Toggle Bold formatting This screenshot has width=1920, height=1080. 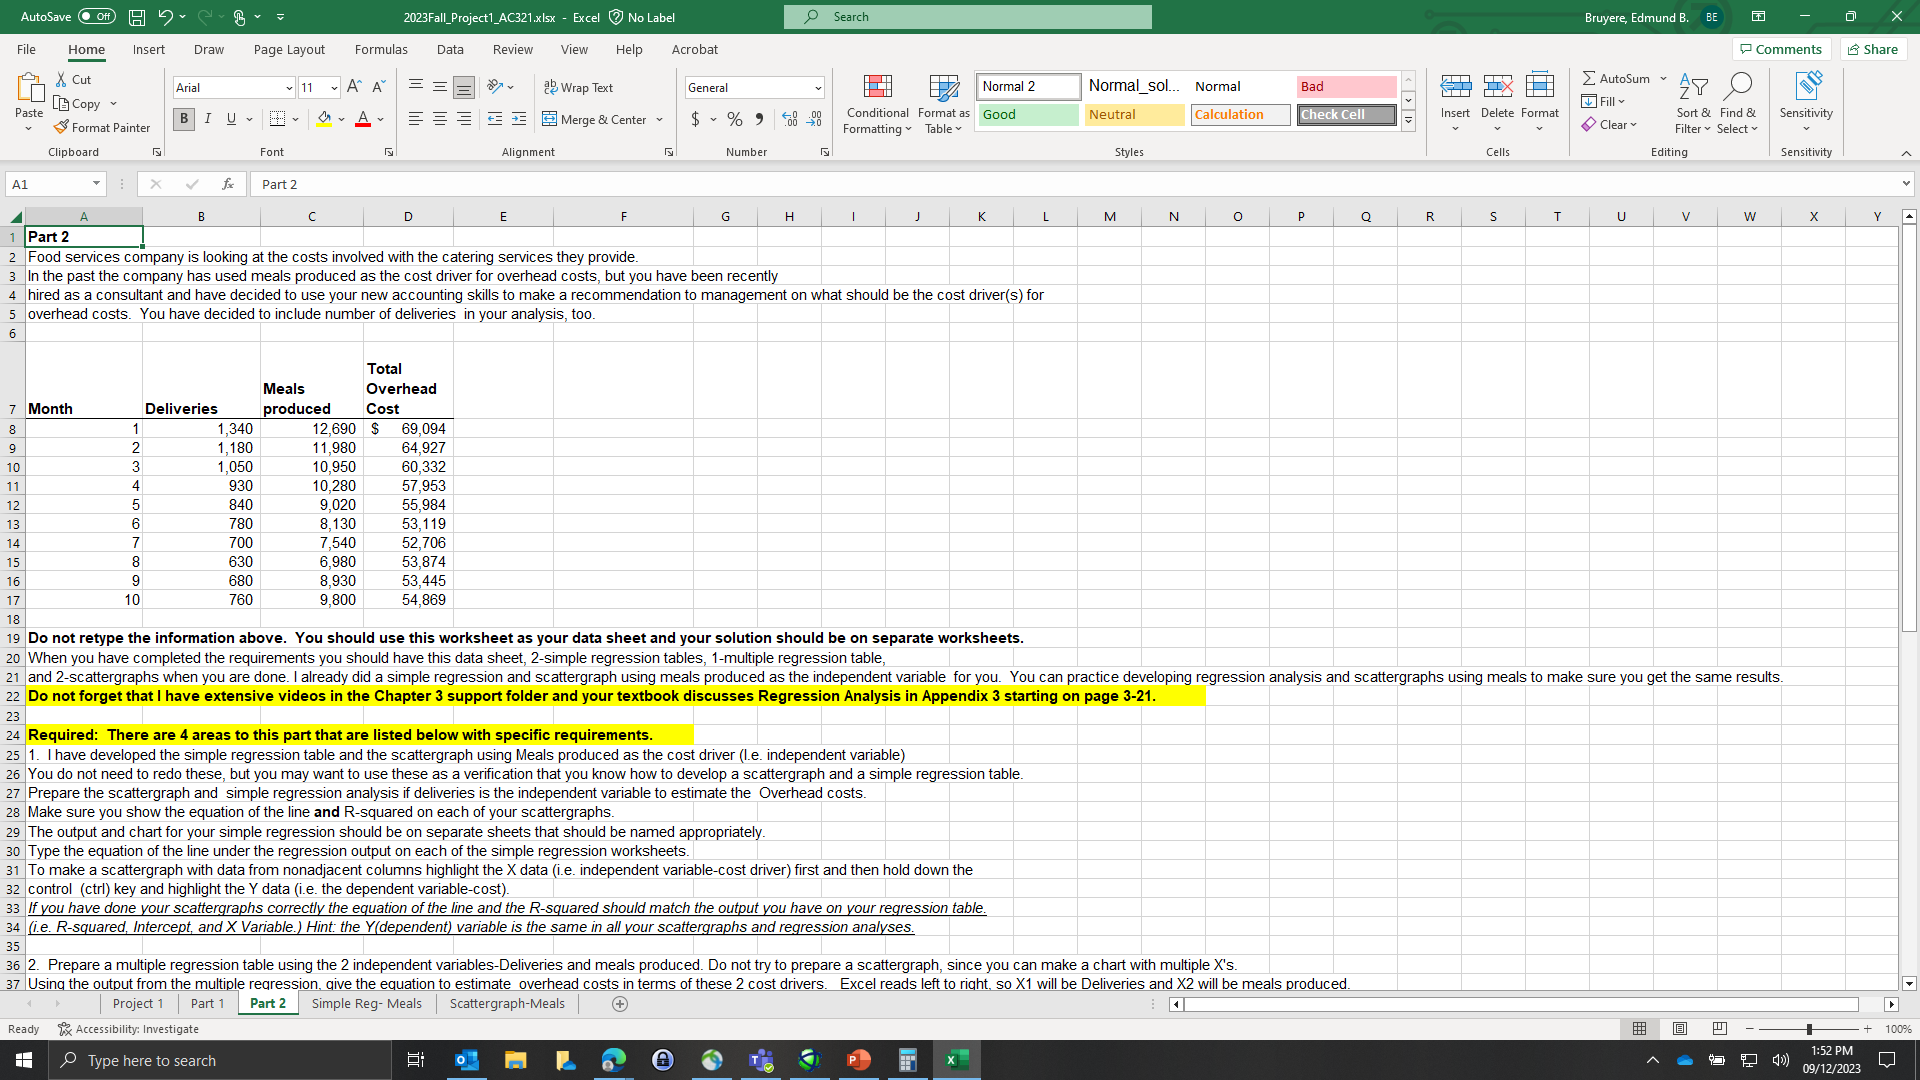(184, 119)
